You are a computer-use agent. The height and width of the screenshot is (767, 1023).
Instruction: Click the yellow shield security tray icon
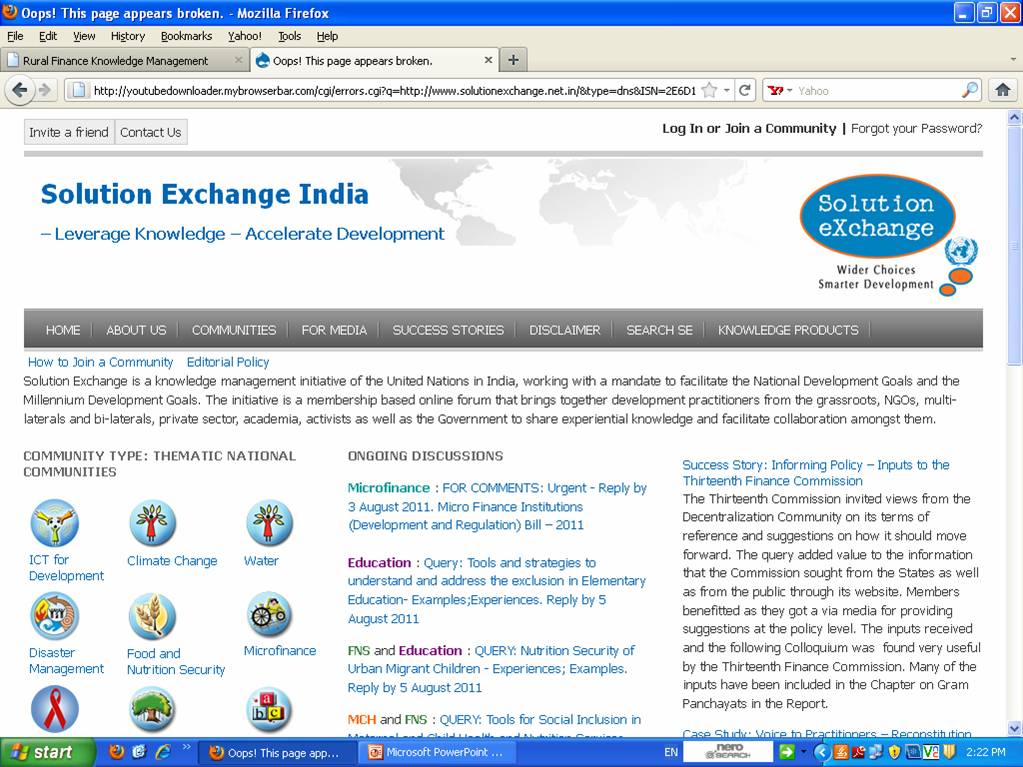coord(894,752)
